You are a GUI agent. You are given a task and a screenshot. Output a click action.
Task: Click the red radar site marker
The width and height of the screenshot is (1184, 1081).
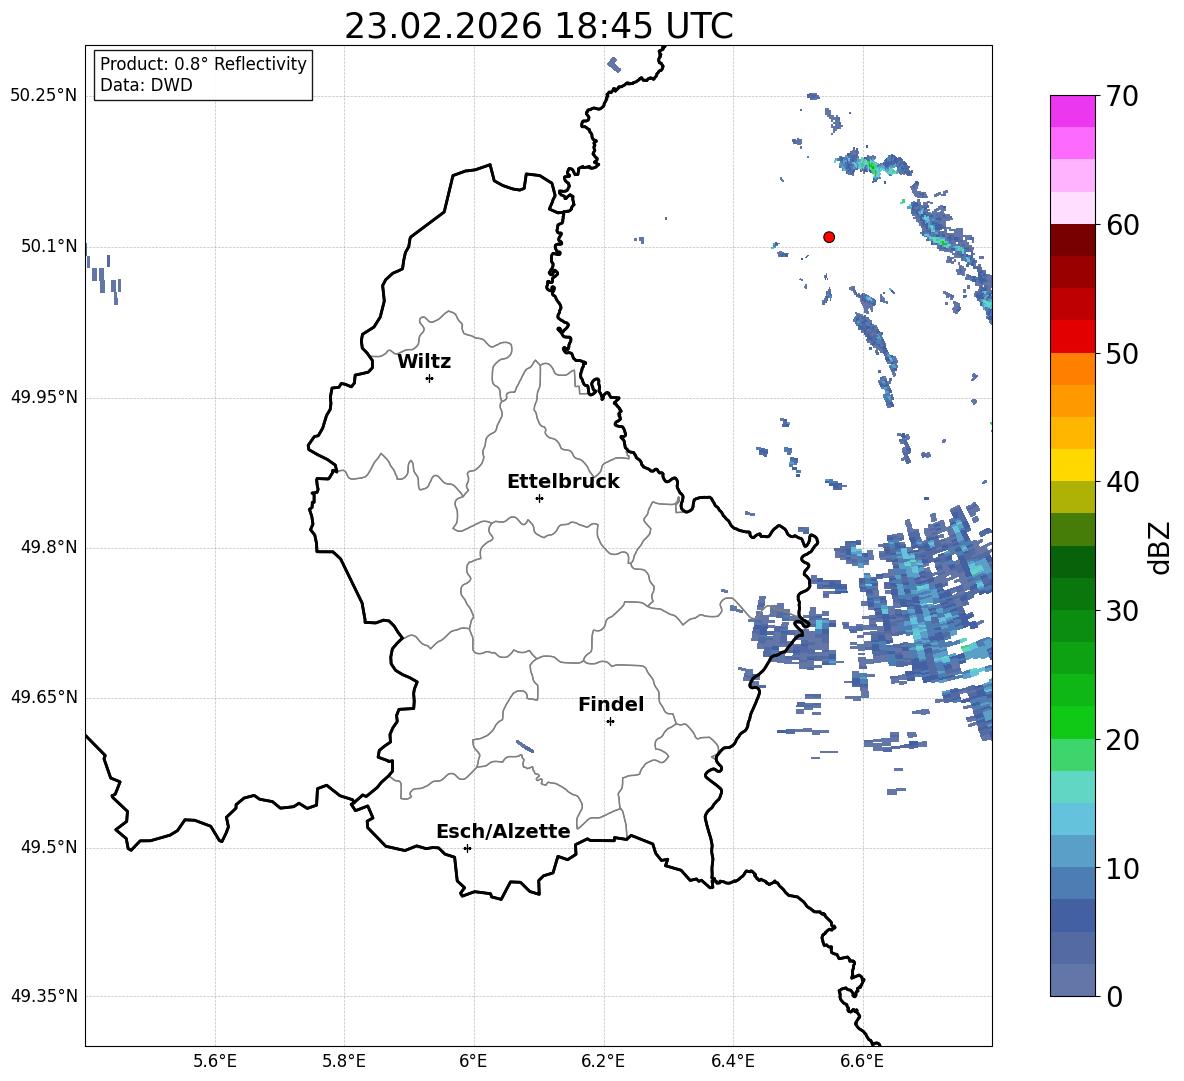pyautogui.click(x=829, y=237)
